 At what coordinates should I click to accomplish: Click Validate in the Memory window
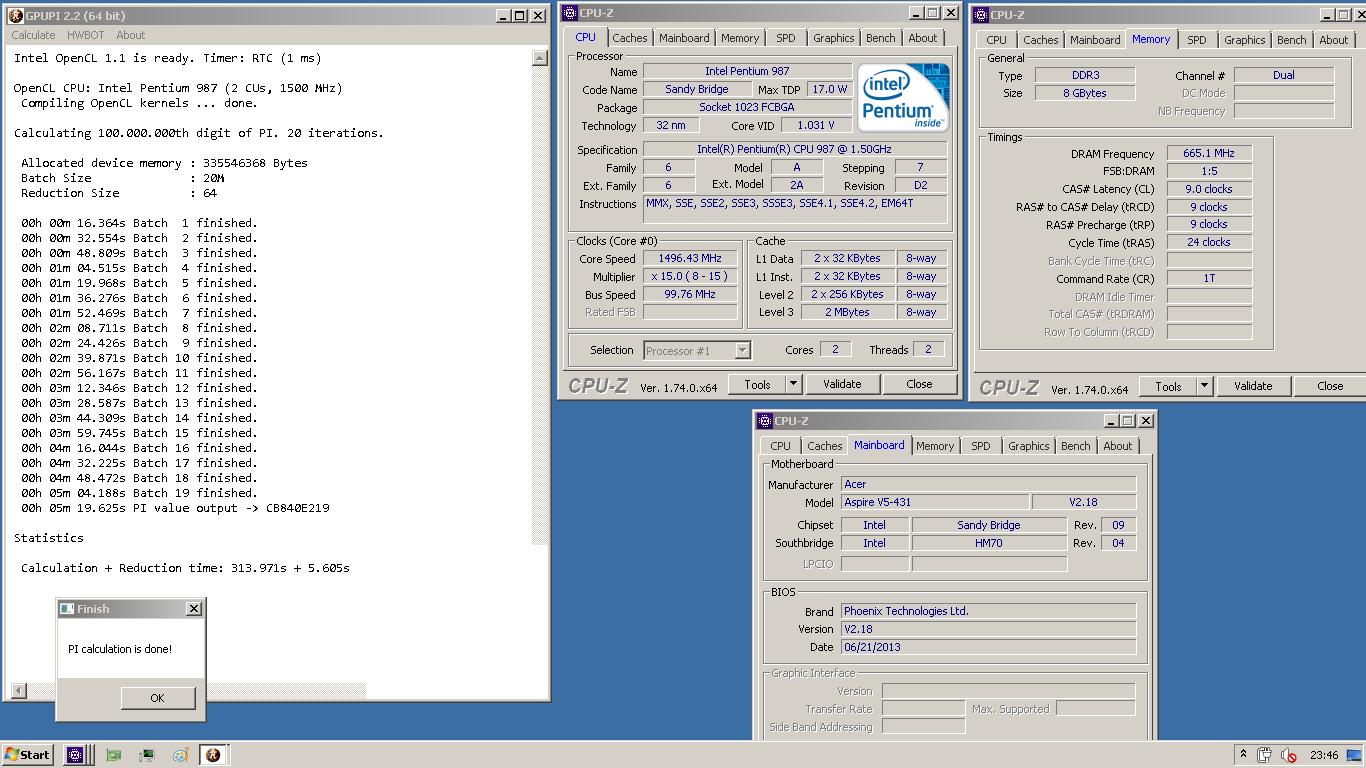pyautogui.click(x=1253, y=386)
